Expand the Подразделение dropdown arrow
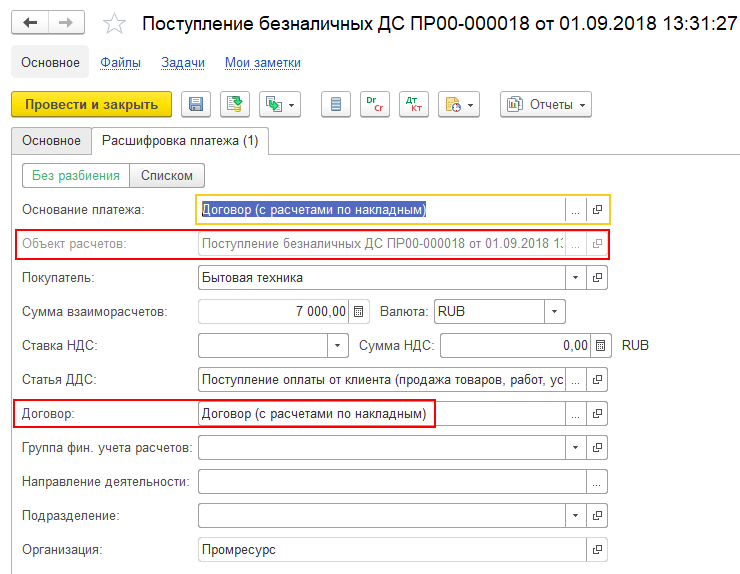This screenshot has width=740, height=574. [575, 515]
